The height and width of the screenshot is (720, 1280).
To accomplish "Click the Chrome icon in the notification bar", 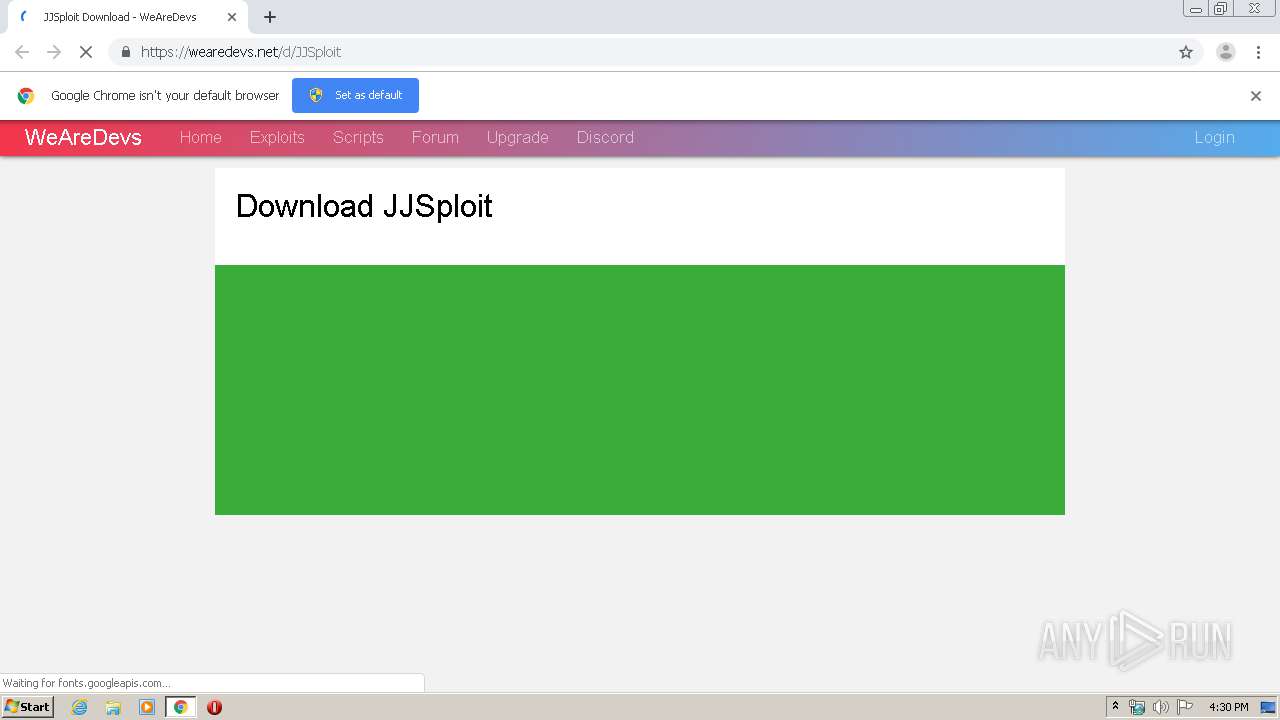I will click(26, 96).
